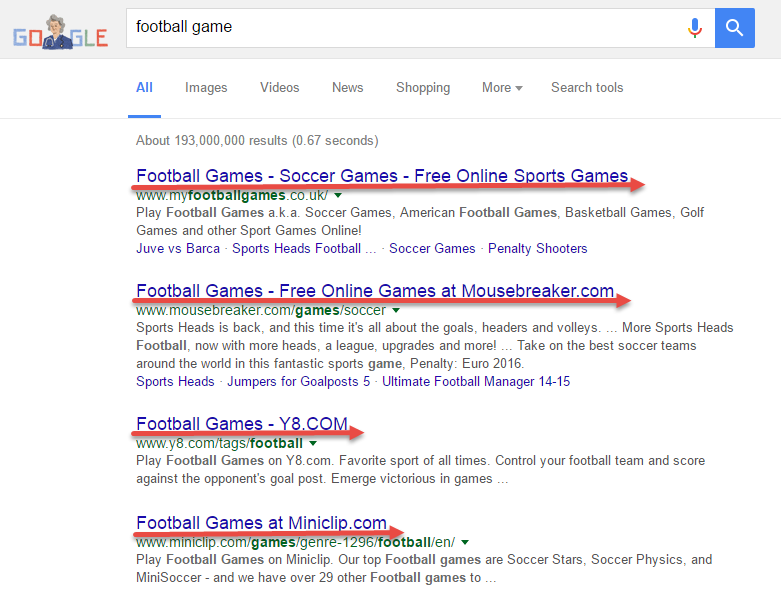Open the 'Sports Heads' sitelink under Mousebreaker
This screenshot has height=598, width=781.
pyautogui.click(x=175, y=381)
